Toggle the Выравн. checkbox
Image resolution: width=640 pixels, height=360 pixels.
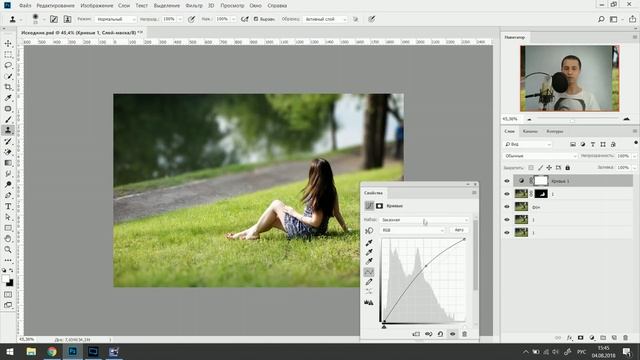coord(256,19)
